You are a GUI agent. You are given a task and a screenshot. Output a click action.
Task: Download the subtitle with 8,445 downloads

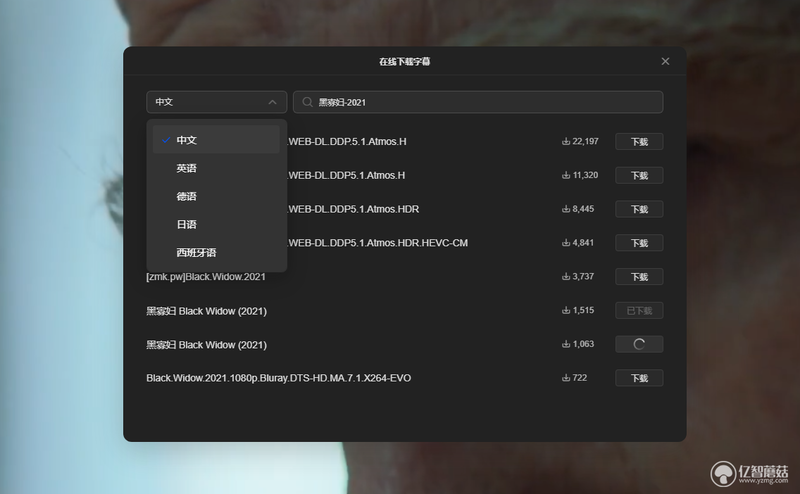(639, 209)
